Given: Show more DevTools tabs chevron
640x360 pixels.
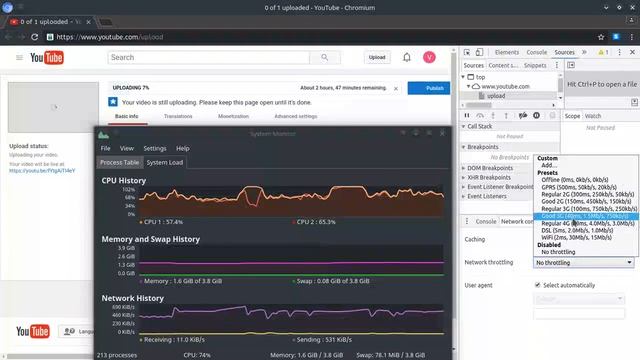Looking at the screenshot, I should tap(584, 52).
